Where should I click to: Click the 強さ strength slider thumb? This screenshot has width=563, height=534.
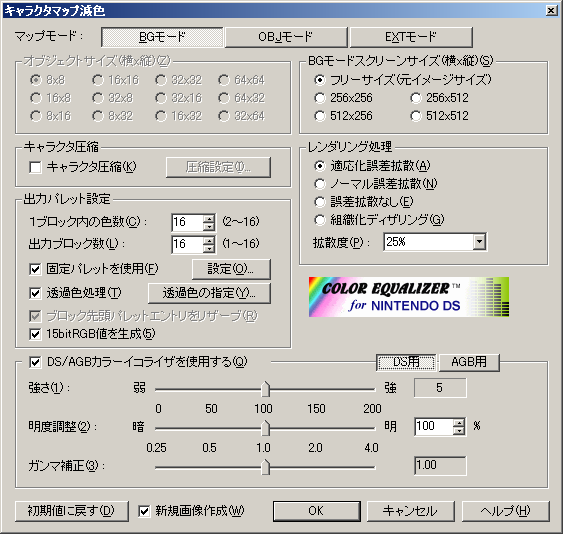(265, 389)
